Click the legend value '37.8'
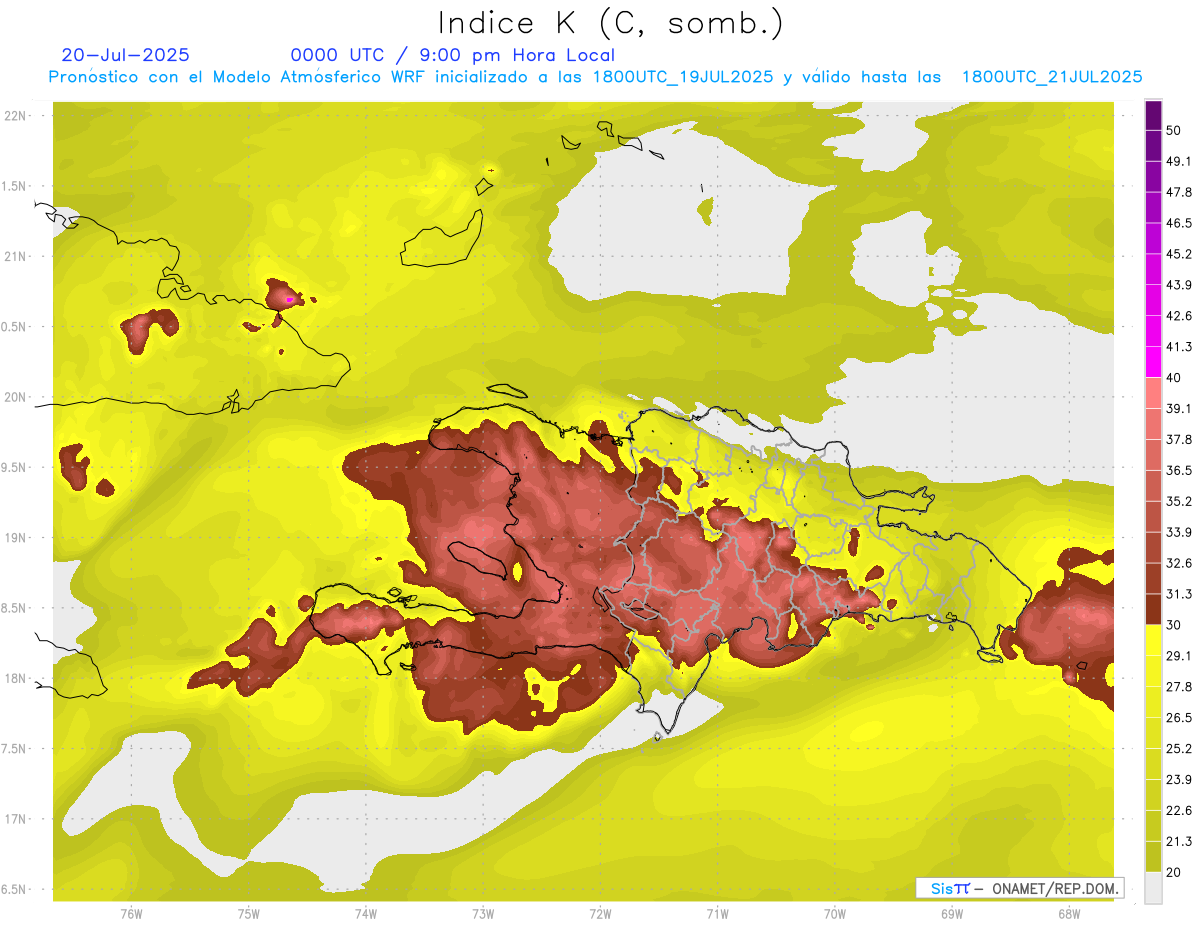The image size is (1200, 927). [x=1179, y=440]
